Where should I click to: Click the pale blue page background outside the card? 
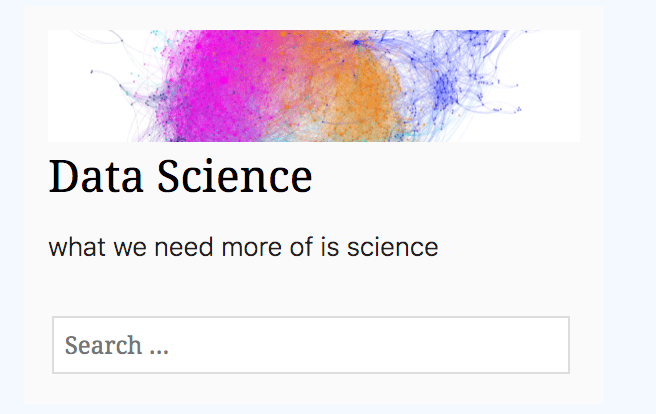tap(630, 200)
